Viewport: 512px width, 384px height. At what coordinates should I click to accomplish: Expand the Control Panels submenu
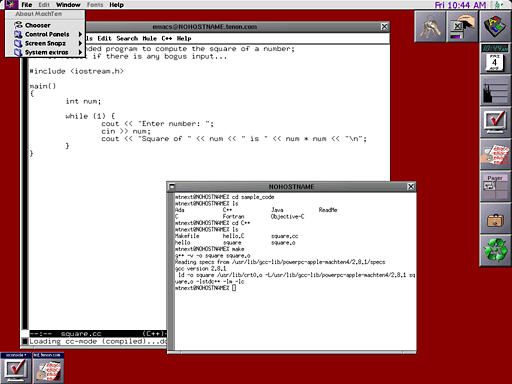[45, 34]
